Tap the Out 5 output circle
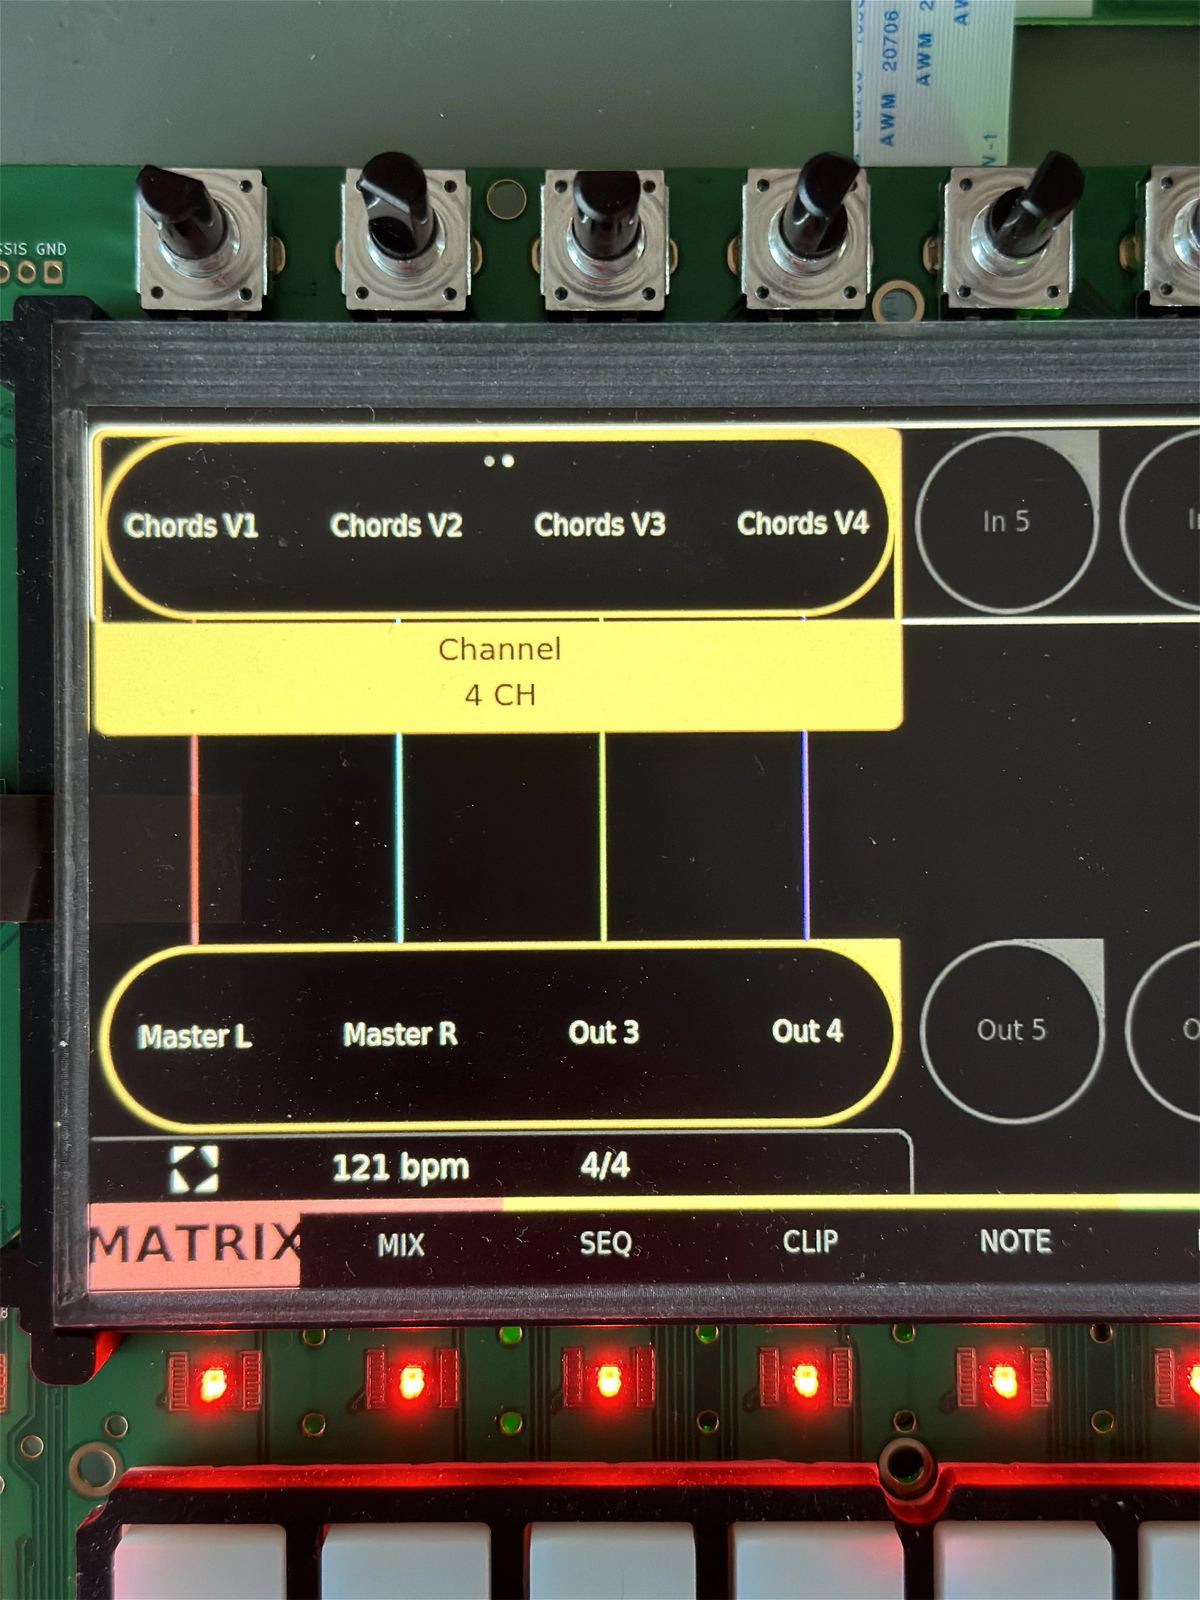This screenshot has height=1600, width=1200. (1011, 1030)
